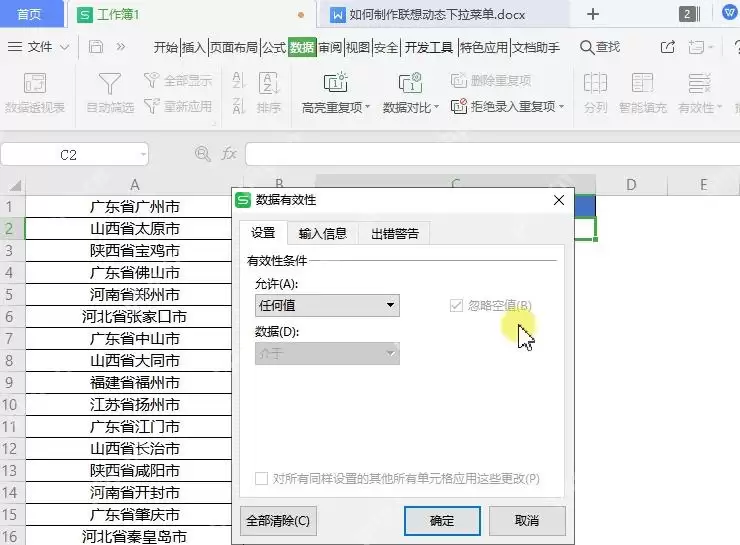Open the Security (安全) ribbon tab
This screenshot has height=545, width=740.
[386, 47]
